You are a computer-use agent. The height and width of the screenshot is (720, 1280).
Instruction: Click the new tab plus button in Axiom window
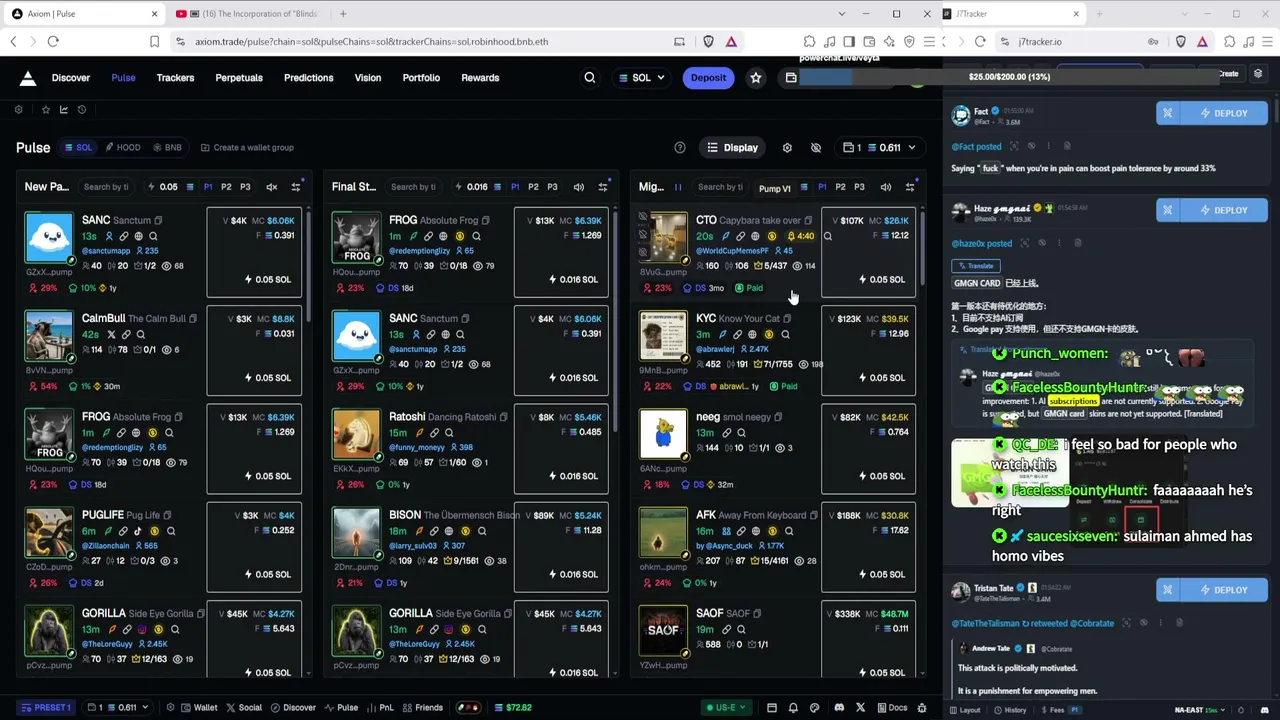click(x=343, y=14)
